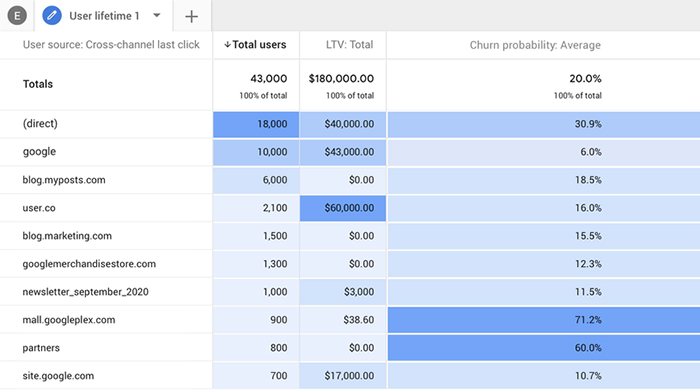Open the User lifetime 1 tab dropdown arrow

coord(157,15)
